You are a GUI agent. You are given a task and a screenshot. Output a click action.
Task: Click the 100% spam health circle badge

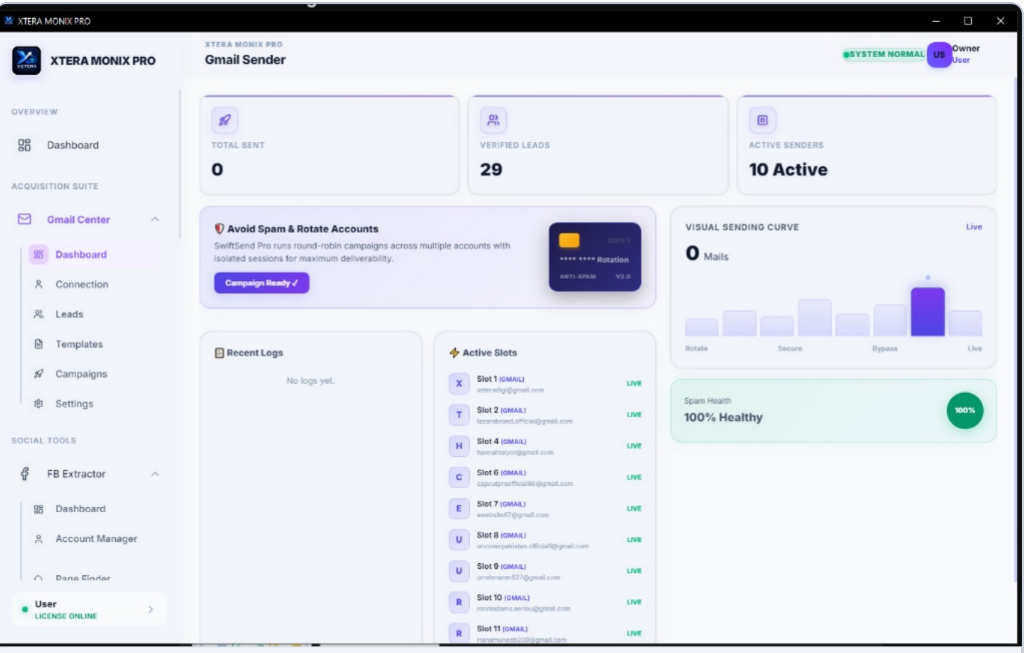coord(965,411)
